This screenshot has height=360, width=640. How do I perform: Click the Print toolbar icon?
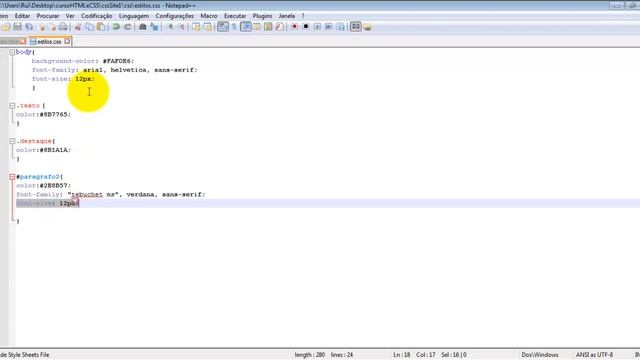pyautogui.click(x=63, y=27)
